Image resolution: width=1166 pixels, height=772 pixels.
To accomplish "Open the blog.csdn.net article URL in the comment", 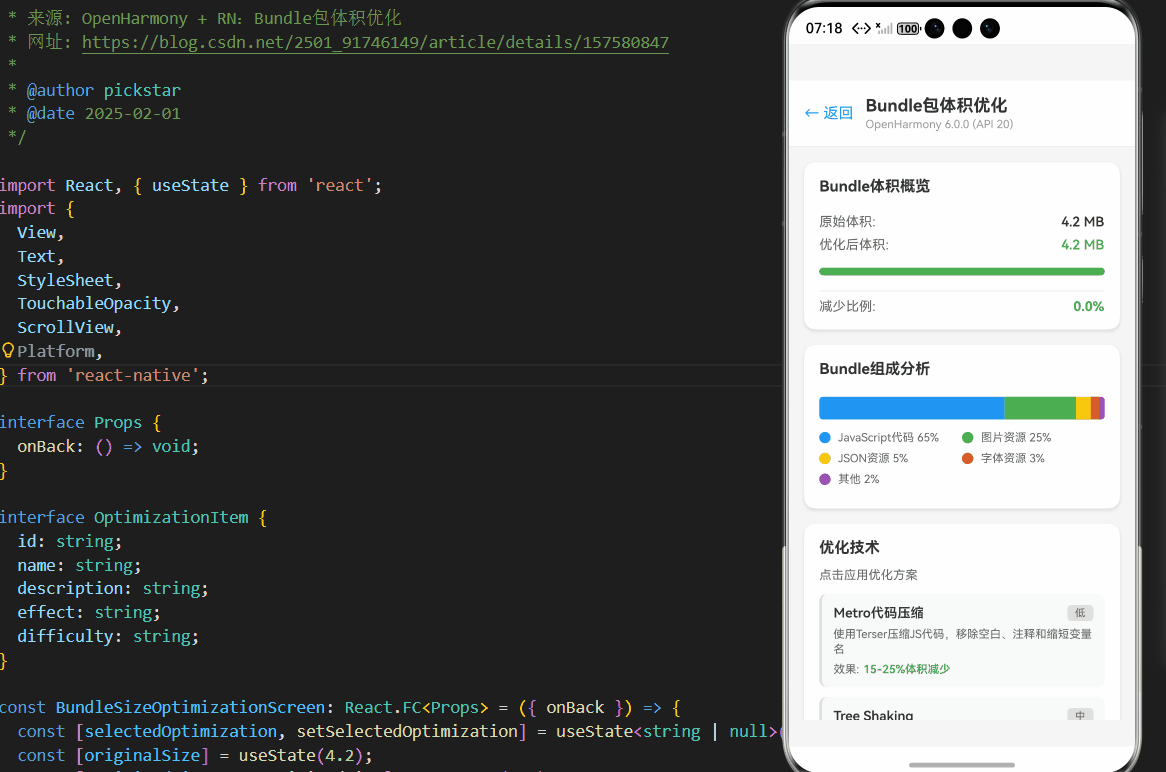I will pyautogui.click(x=375, y=42).
